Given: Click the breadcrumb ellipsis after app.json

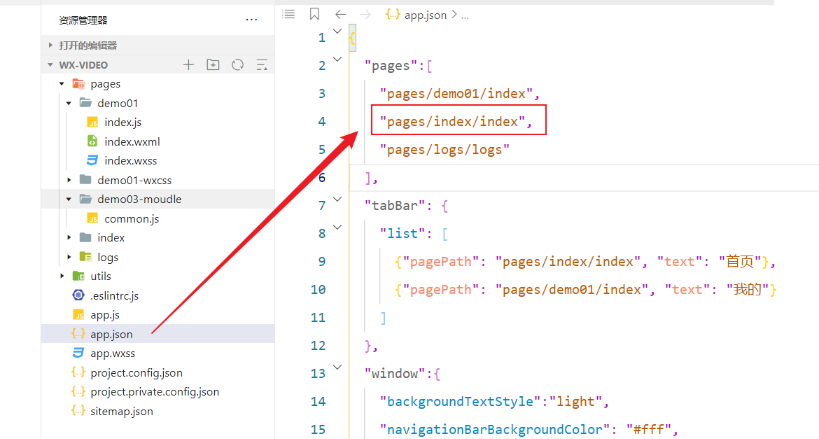Looking at the screenshot, I should pyautogui.click(x=465, y=16).
